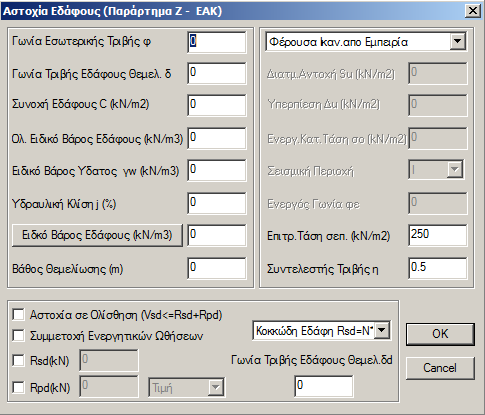
Task: Click the Επιτρ.Τάση σεπ. field showing 250
Action: click(438, 235)
